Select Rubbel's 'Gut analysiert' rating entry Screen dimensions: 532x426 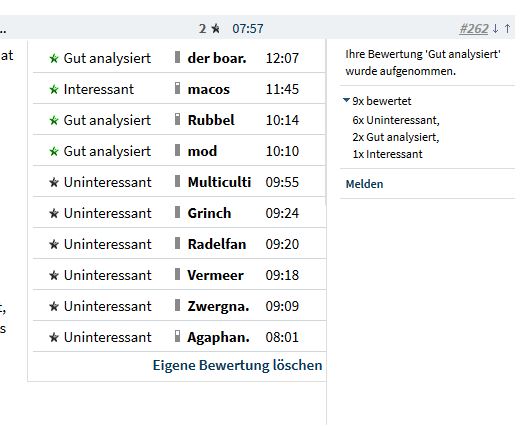click(179, 120)
